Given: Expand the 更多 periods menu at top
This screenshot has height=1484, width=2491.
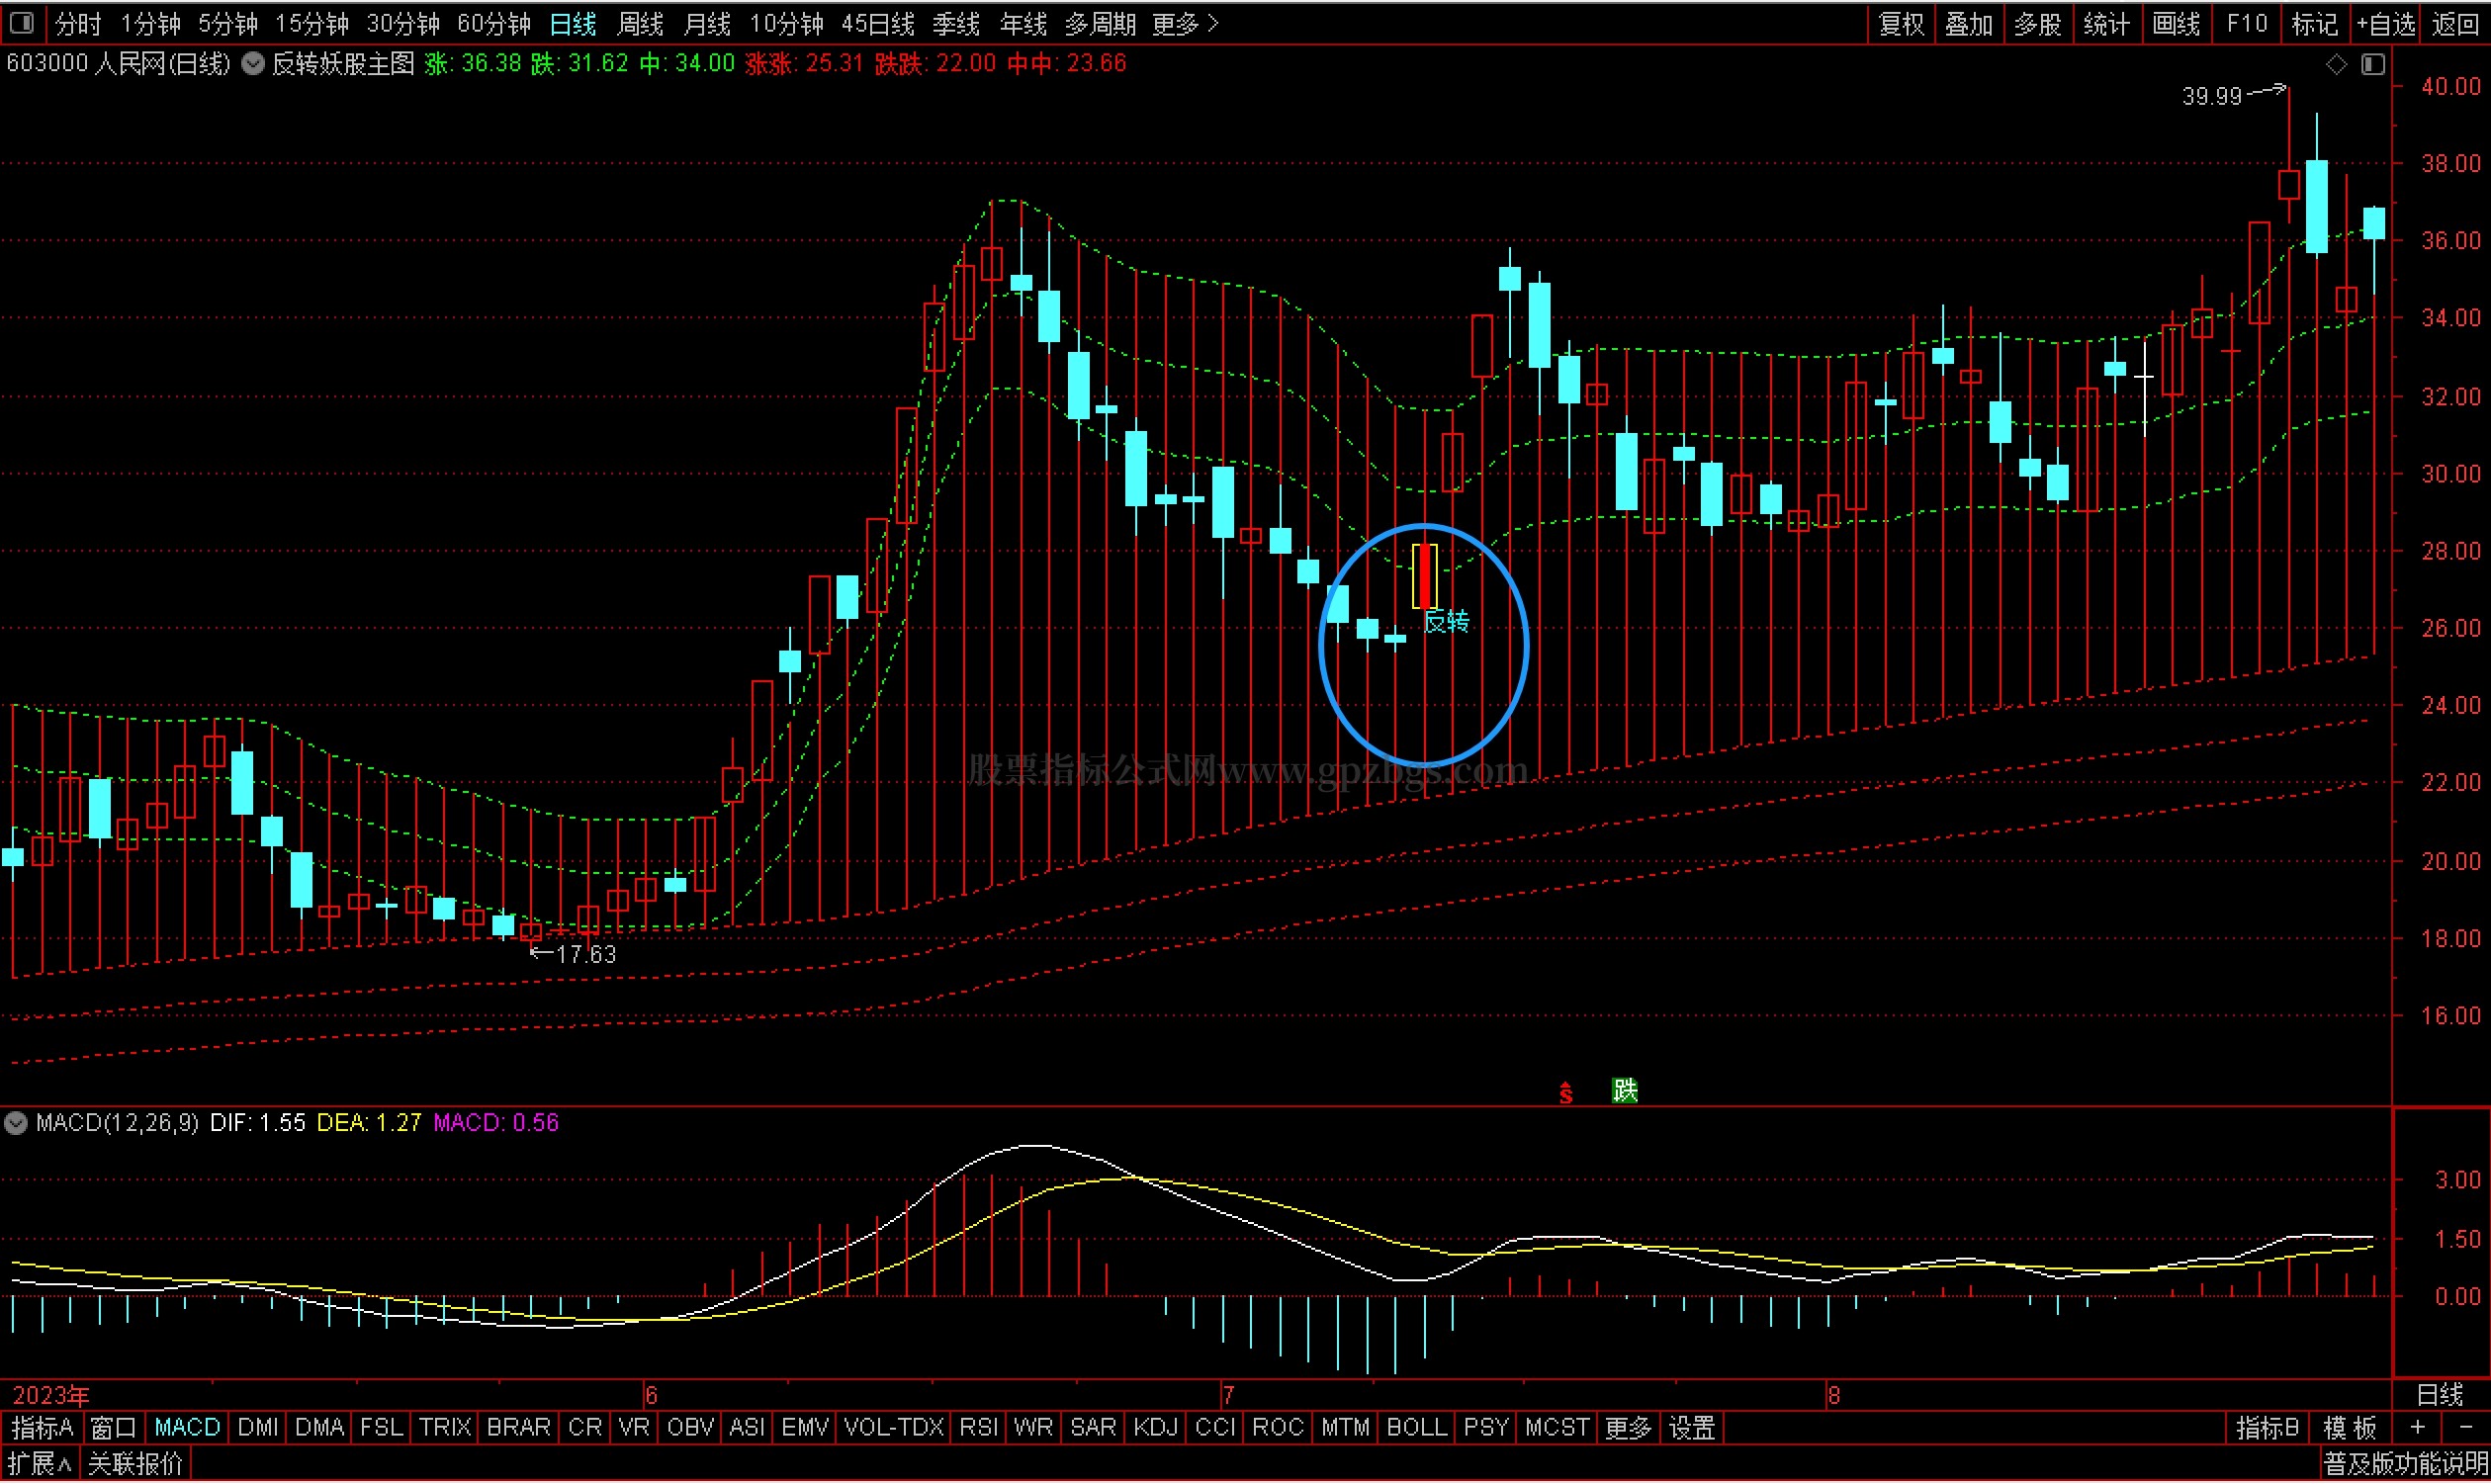Looking at the screenshot, I should 1185,23.
